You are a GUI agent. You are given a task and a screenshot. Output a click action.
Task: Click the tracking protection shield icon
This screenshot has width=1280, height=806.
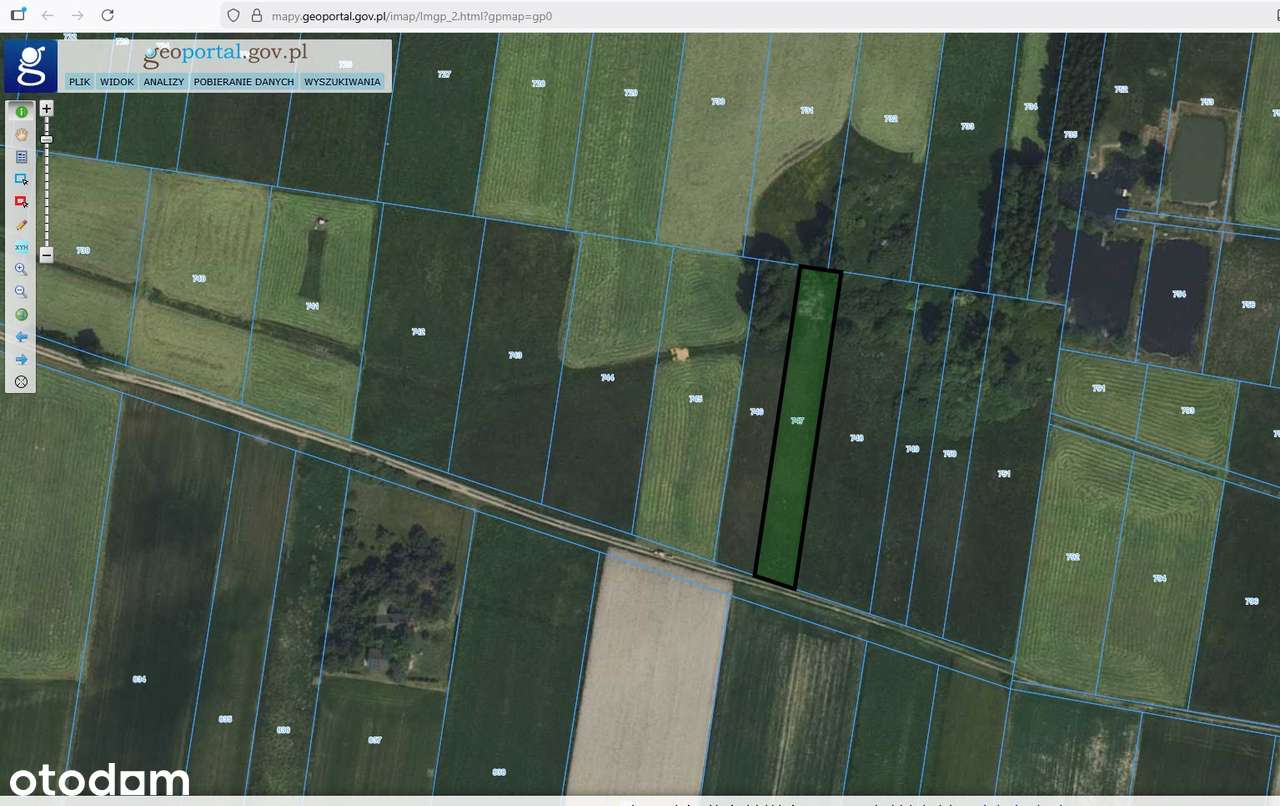(x=234, y=16)
